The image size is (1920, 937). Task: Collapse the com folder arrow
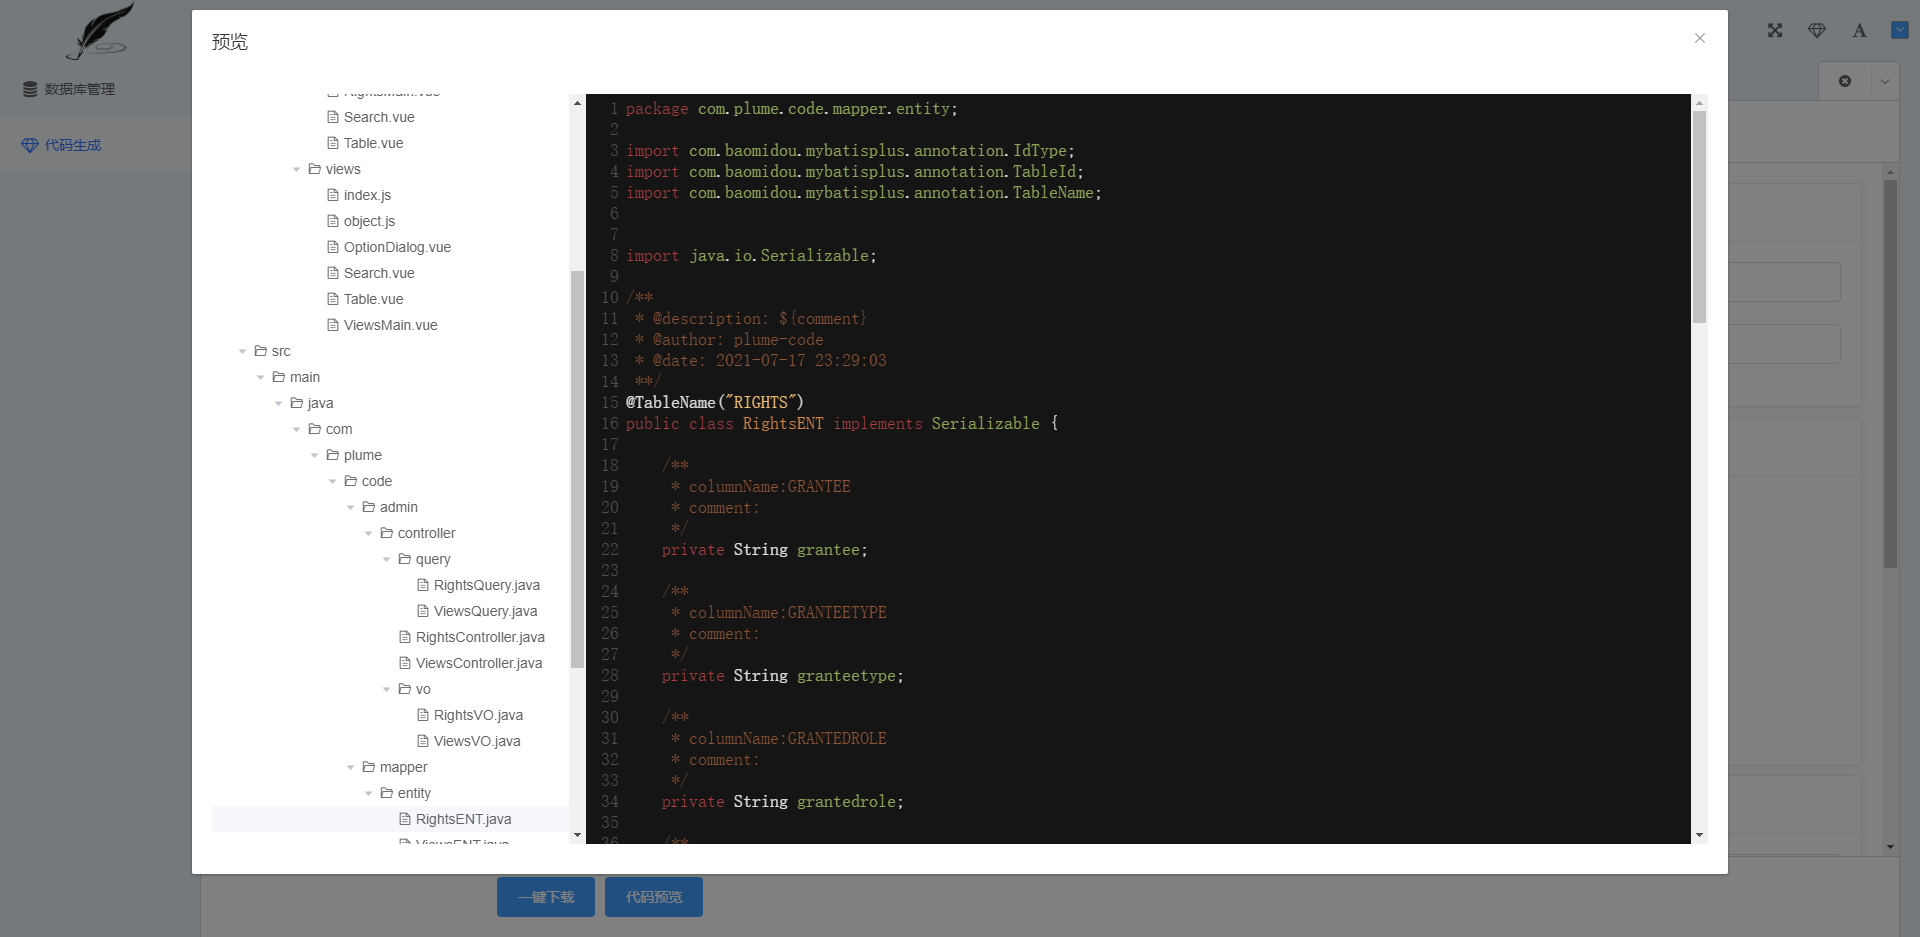click(x=296, y=430)
